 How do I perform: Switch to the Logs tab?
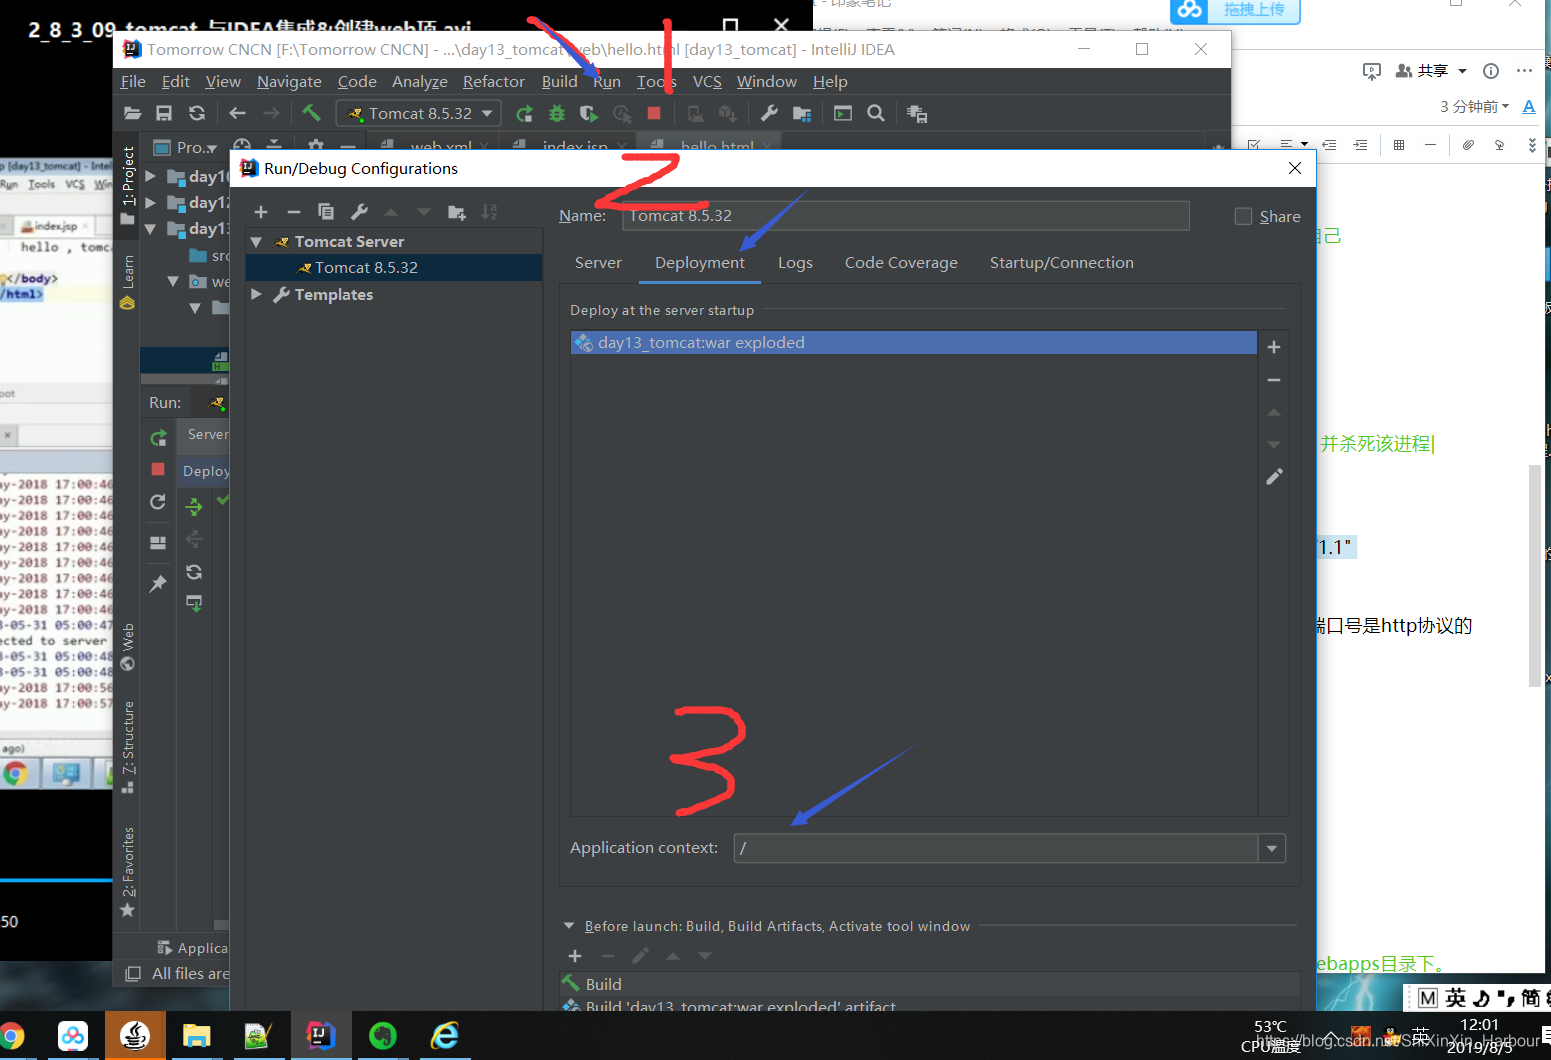(795, 263)
